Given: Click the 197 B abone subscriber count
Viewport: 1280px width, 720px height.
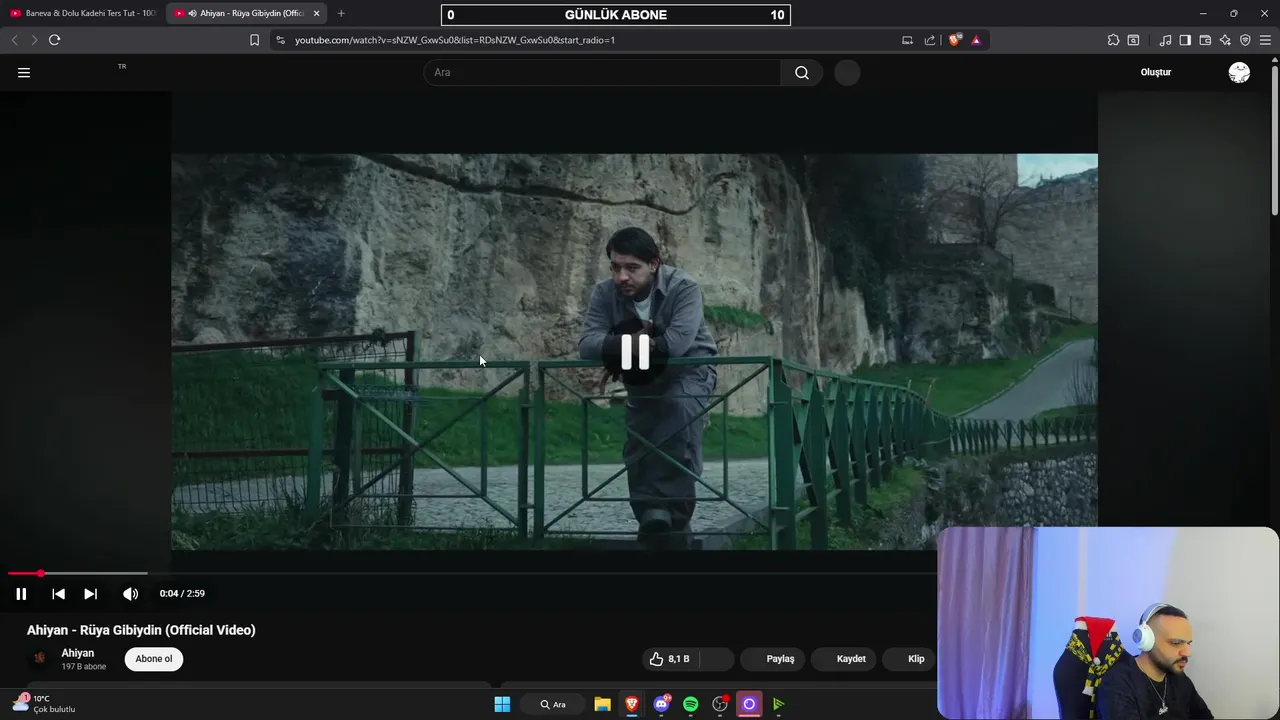Looking at the screenshot, I should click(84, 667).
